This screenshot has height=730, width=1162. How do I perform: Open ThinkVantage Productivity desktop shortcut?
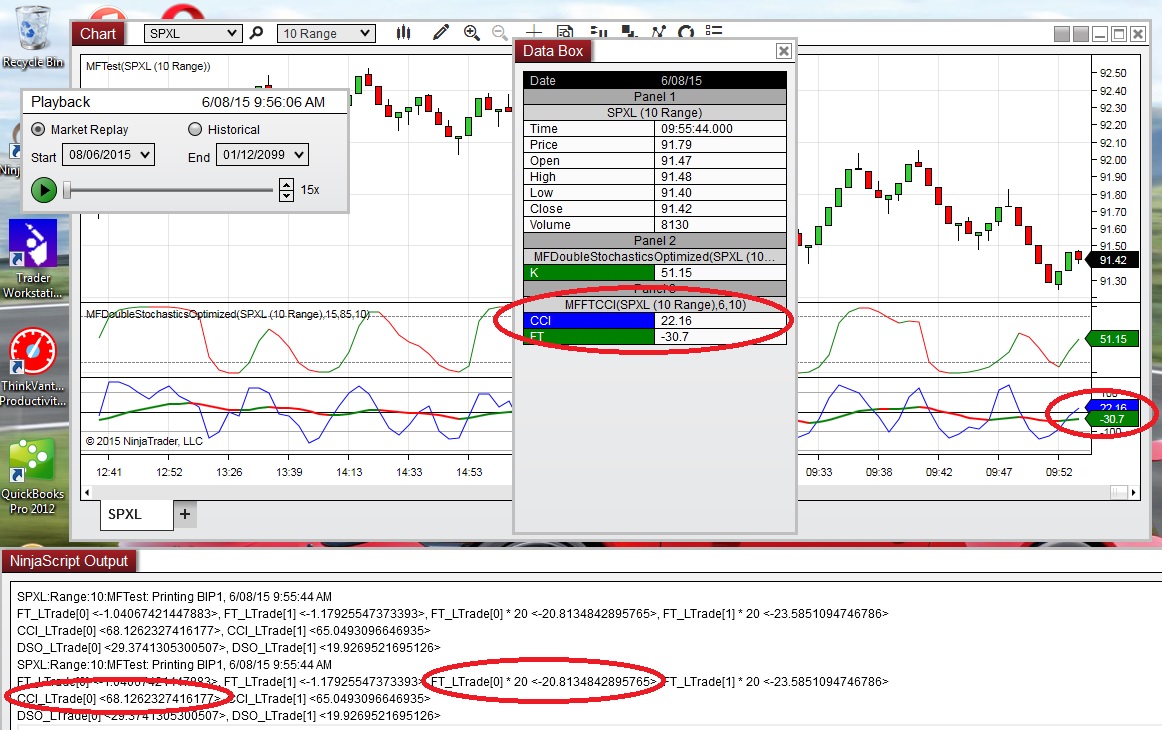[x=33, y=368]
